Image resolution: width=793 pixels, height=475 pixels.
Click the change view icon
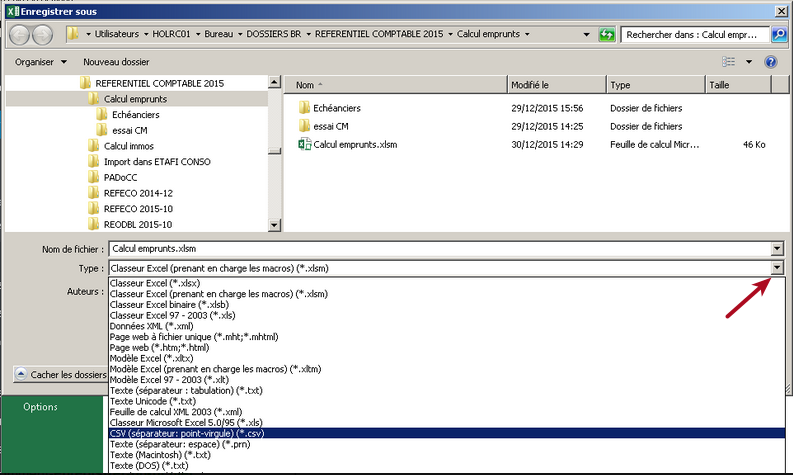tap(729, 62)
